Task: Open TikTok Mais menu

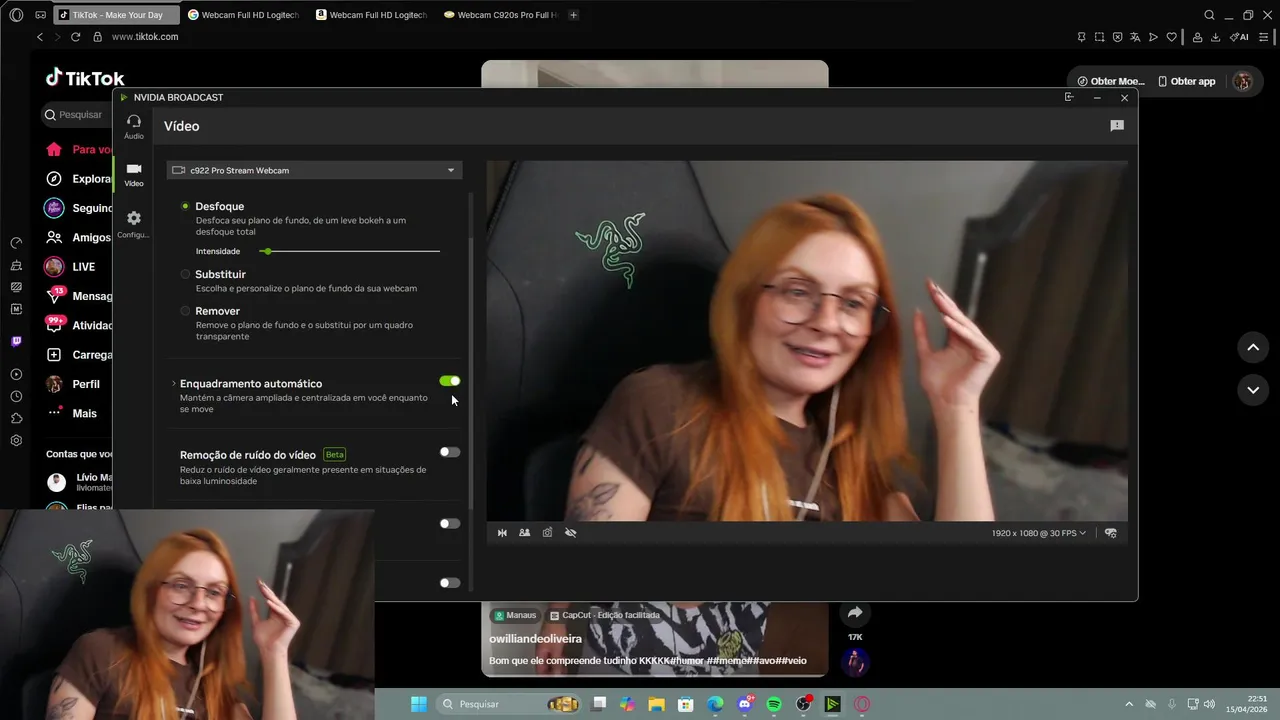Action: (x=72, y=413)
